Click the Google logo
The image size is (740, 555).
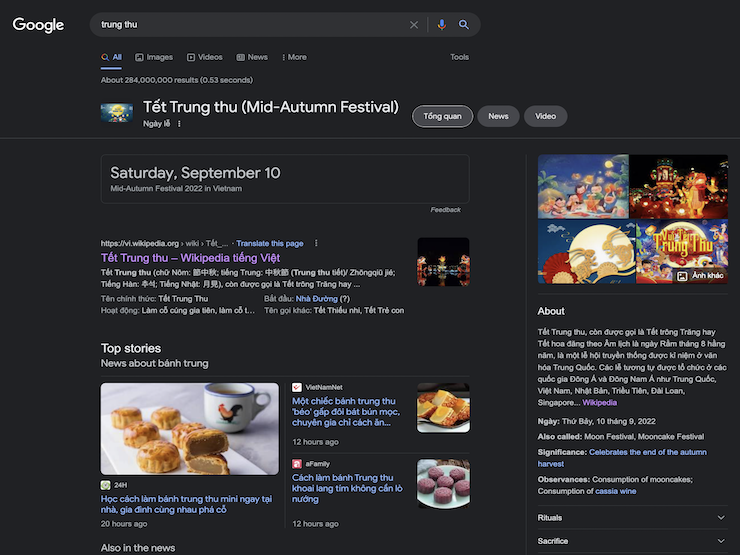coord(38,25)
